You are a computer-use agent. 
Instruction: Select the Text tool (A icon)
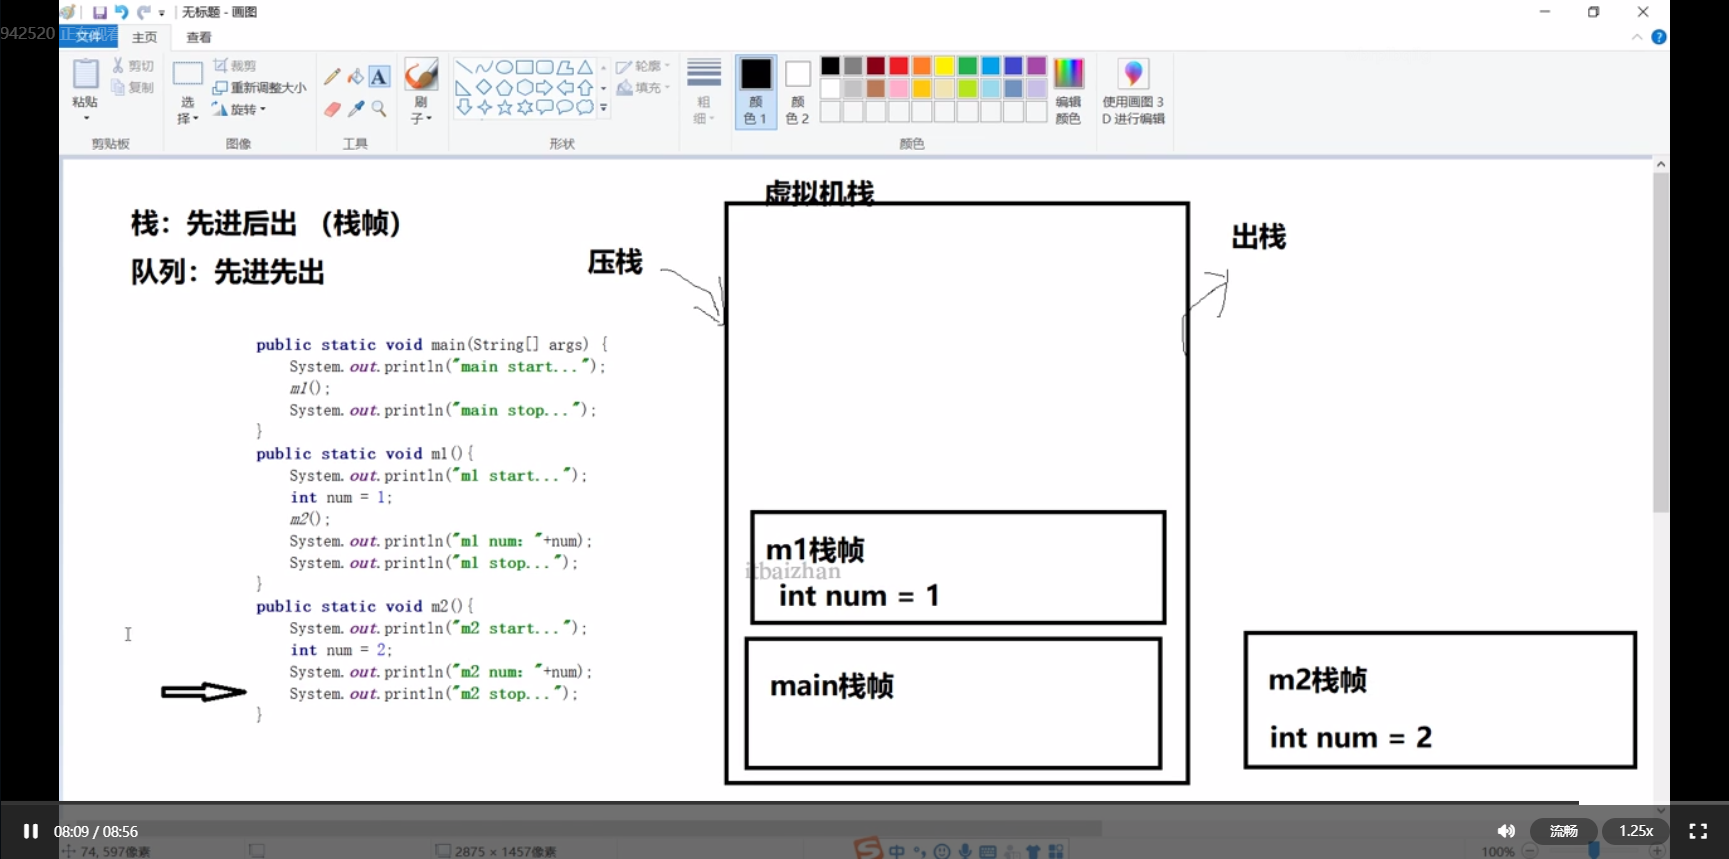point(379,77)
